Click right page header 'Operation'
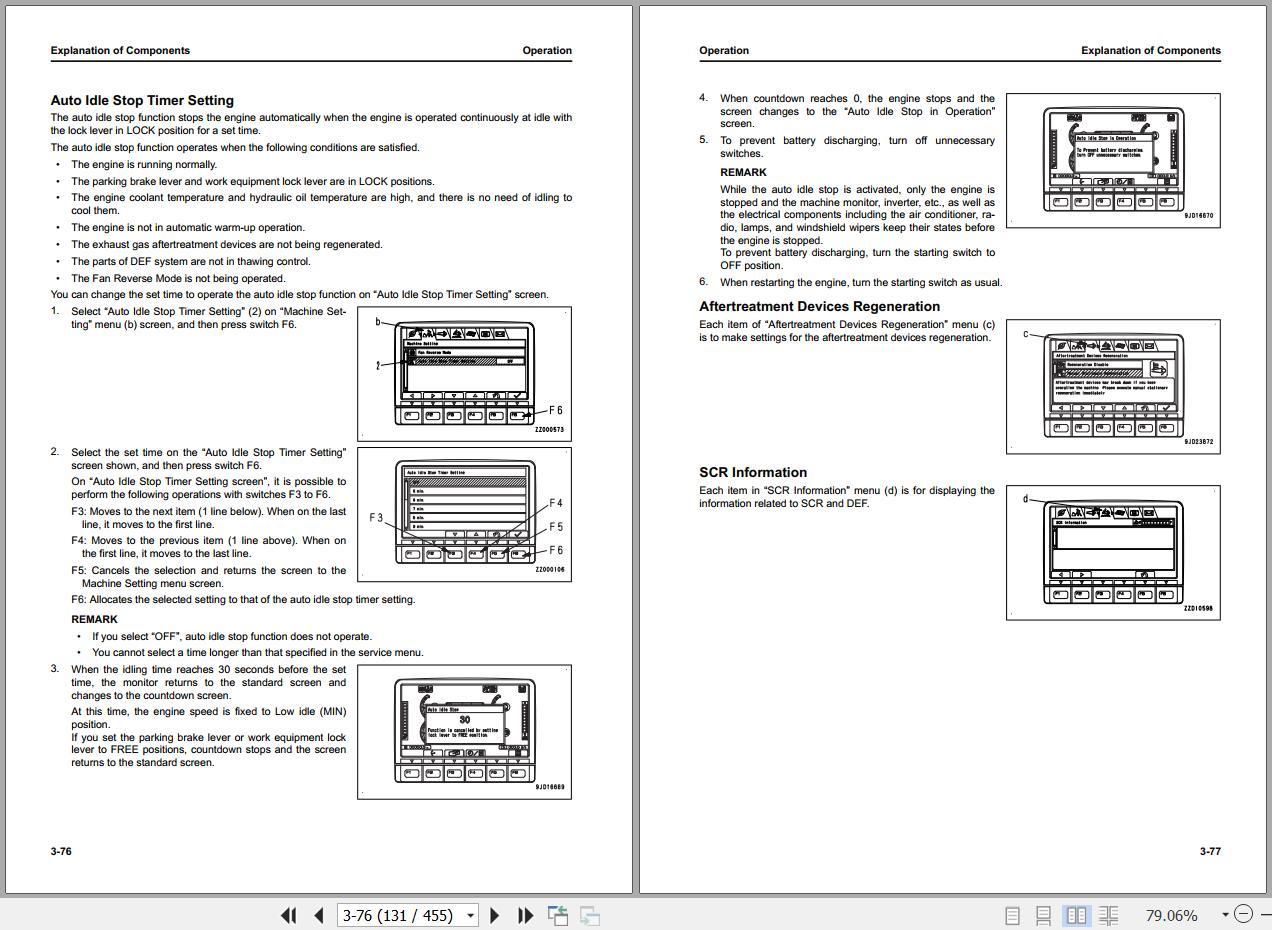1272x930 pixels. pyautogui.click(x=724, y=50)
